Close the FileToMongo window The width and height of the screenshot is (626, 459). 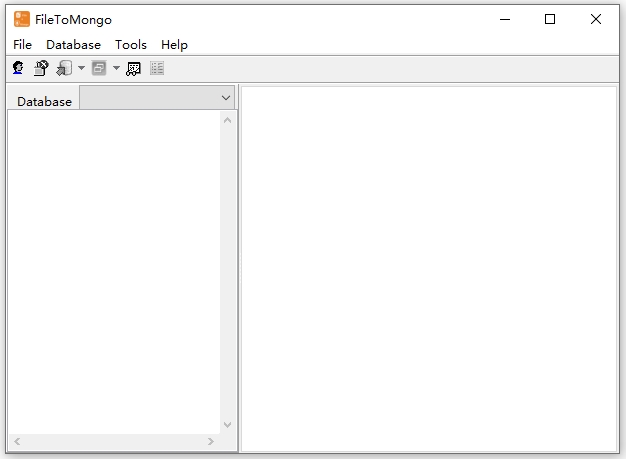coord(596,19)
